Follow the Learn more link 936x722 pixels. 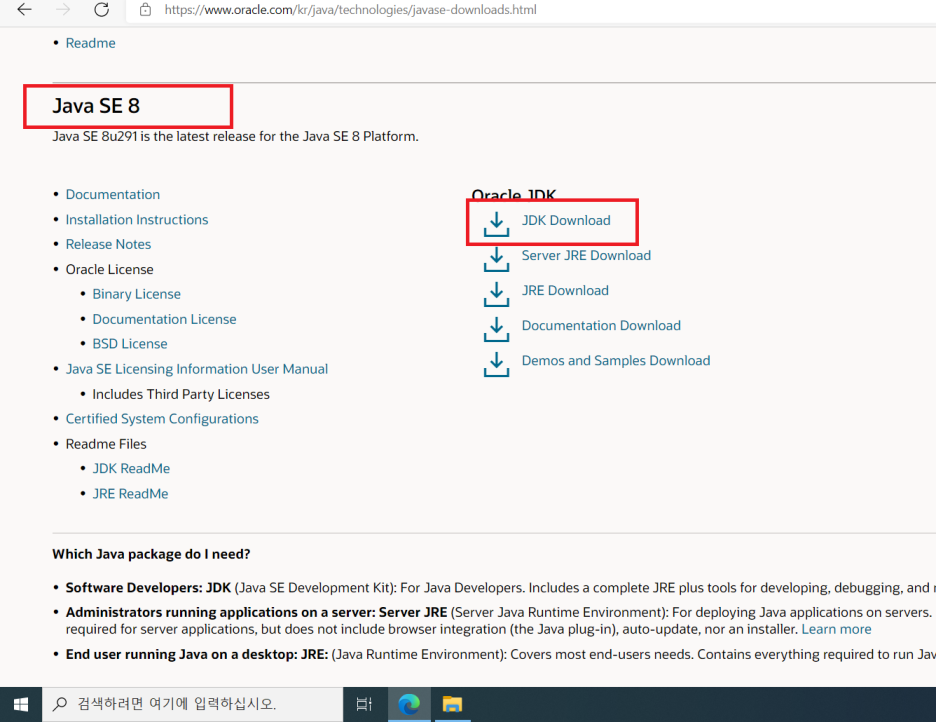836,629
